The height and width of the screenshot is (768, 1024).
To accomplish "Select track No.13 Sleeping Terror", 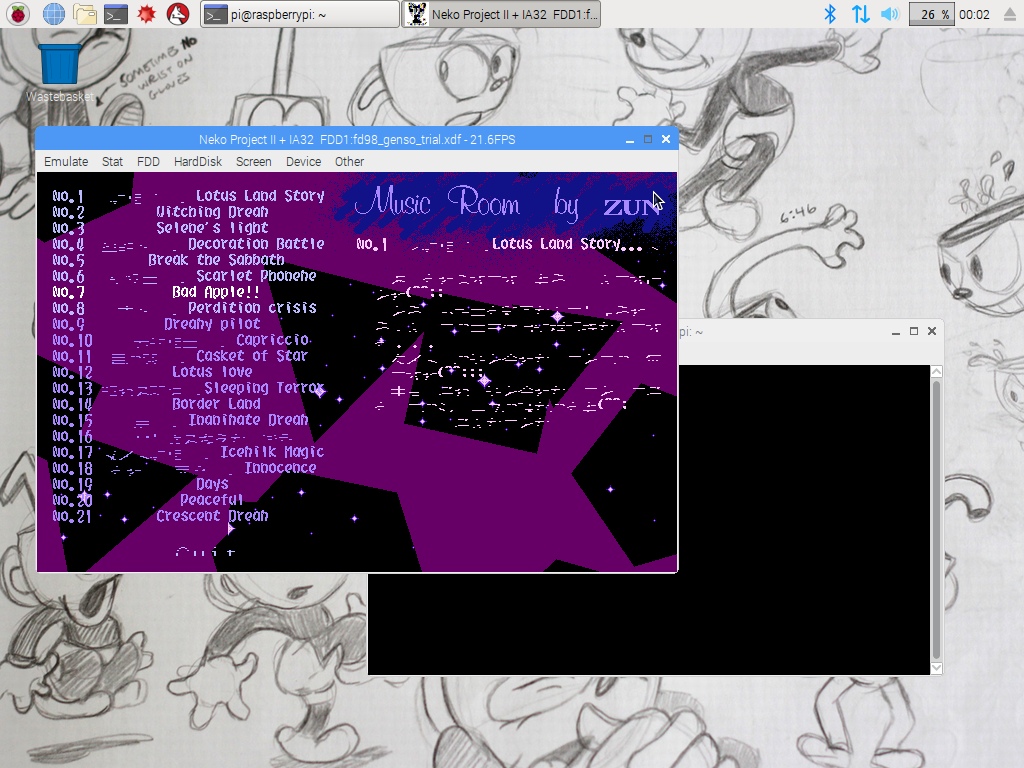I will point(189,388).
